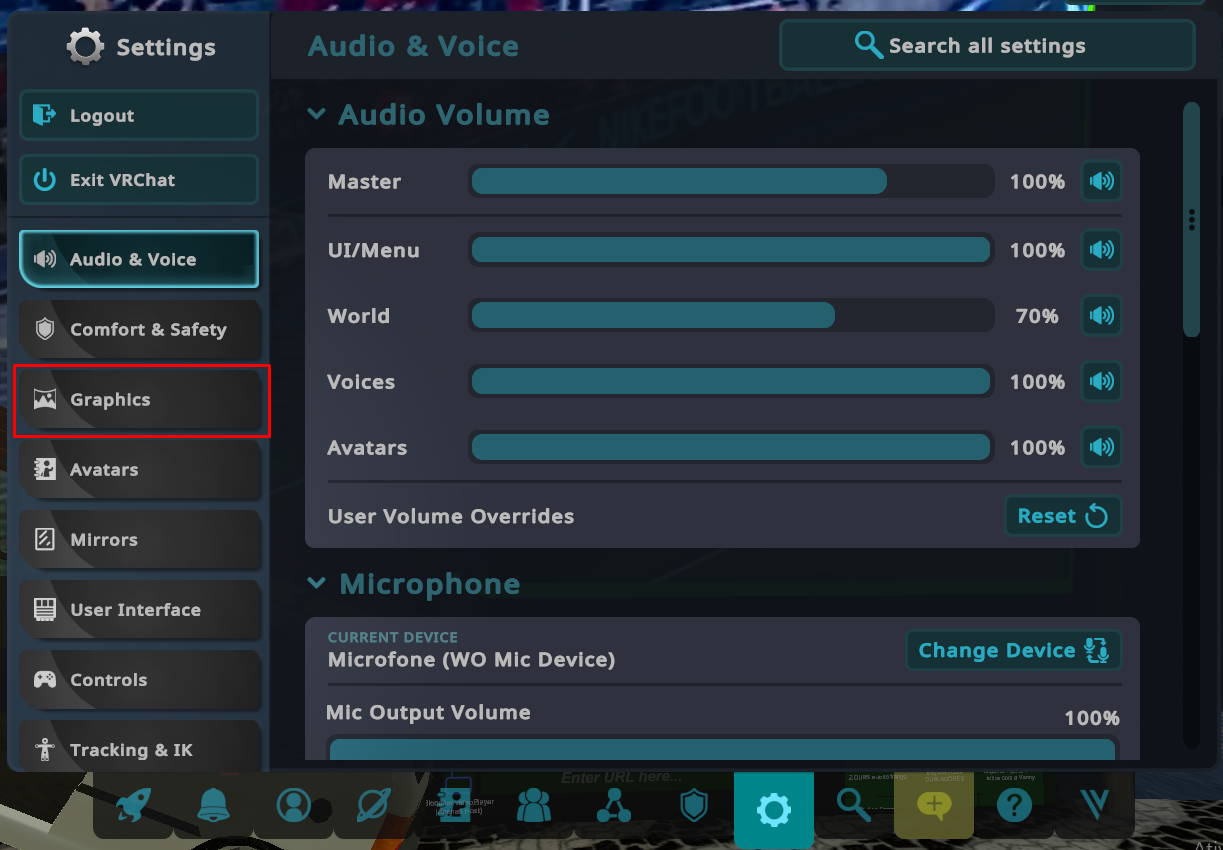Mute the Master volume
Viewport: 1223px width, 850px height.
1101,182
